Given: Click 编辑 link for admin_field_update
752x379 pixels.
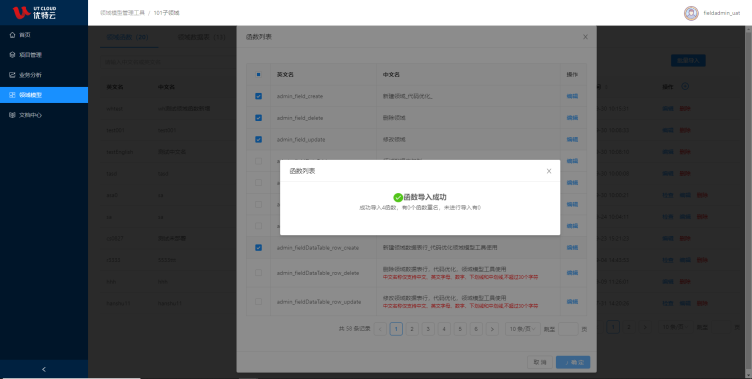Looking at the screenshot, I should tap(572, 139).
